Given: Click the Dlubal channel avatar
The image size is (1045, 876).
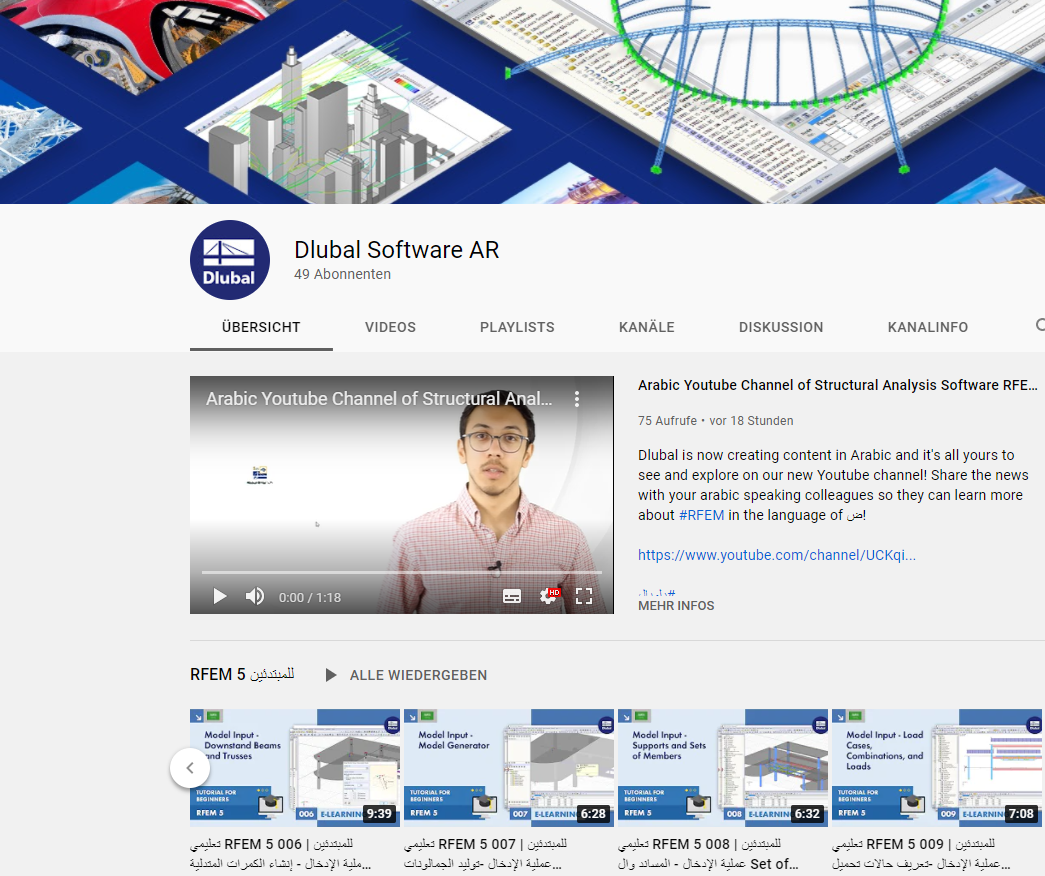Looking at the screenshot, I should point(230,260).
